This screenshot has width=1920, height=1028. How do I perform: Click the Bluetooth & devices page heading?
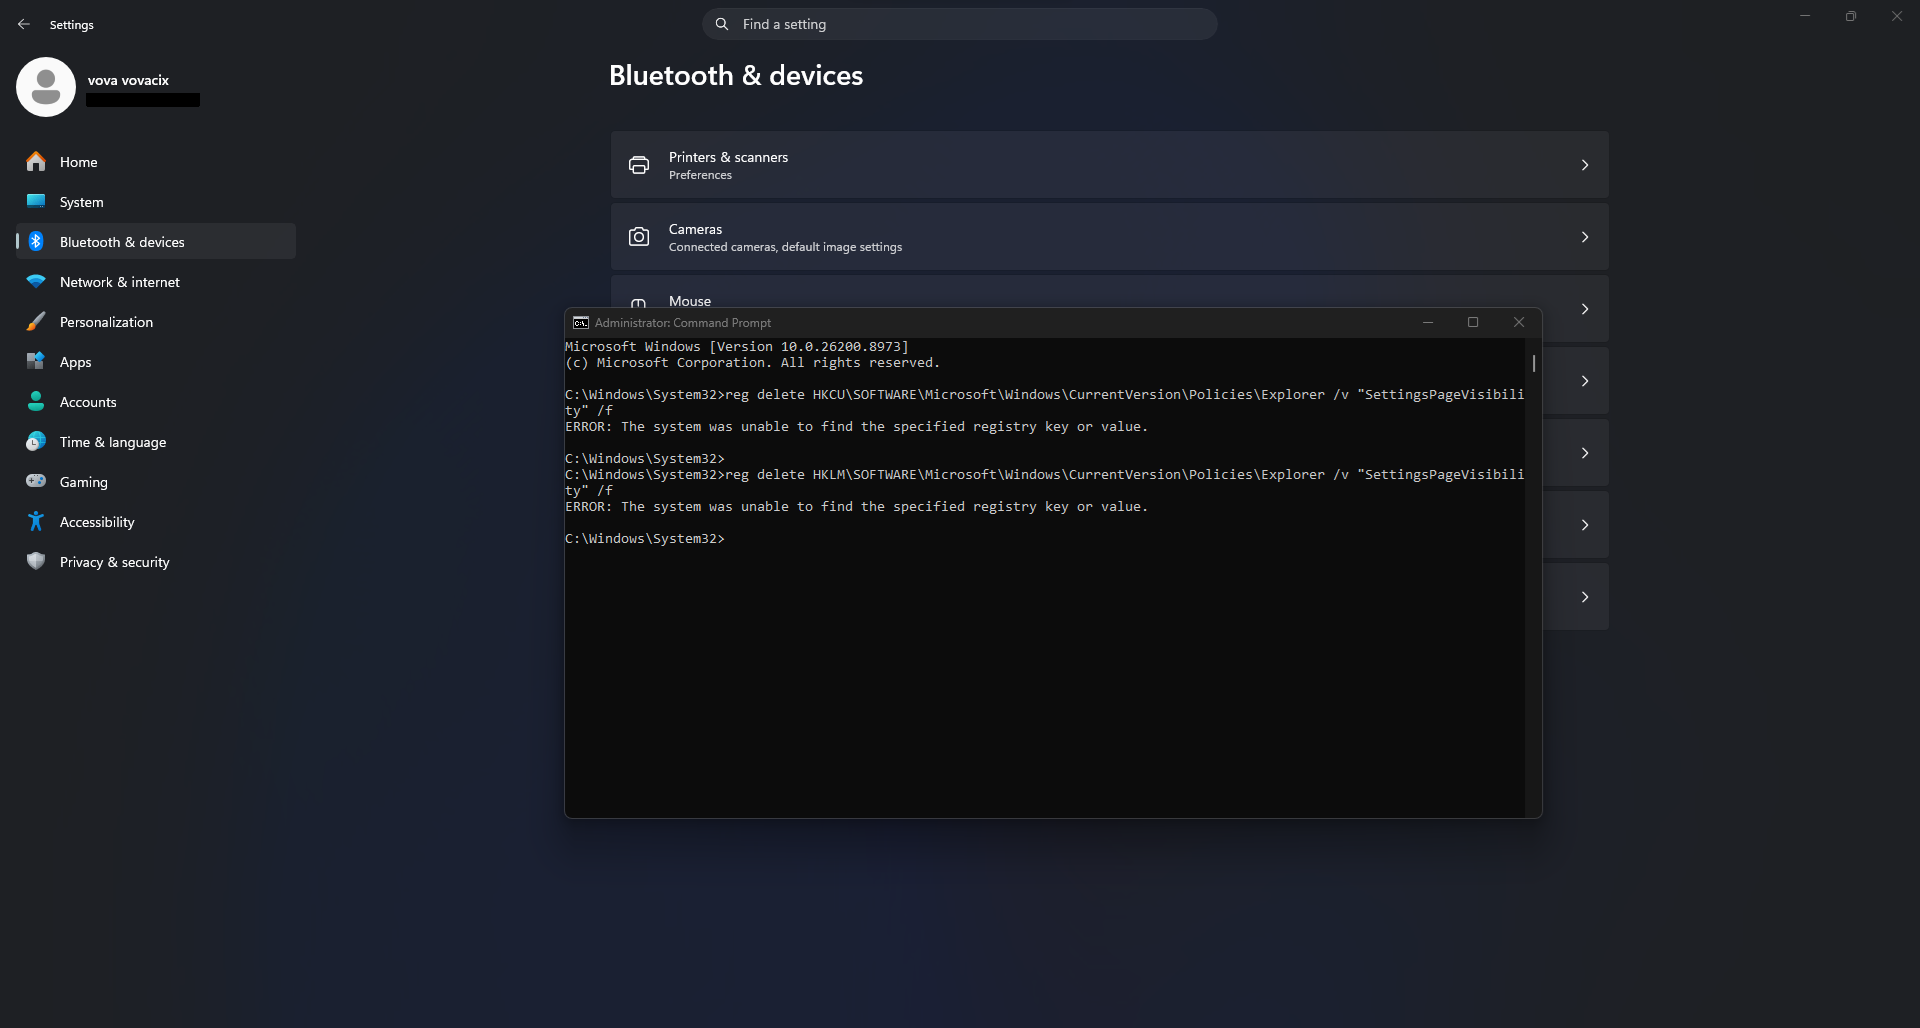click(736, 76)
